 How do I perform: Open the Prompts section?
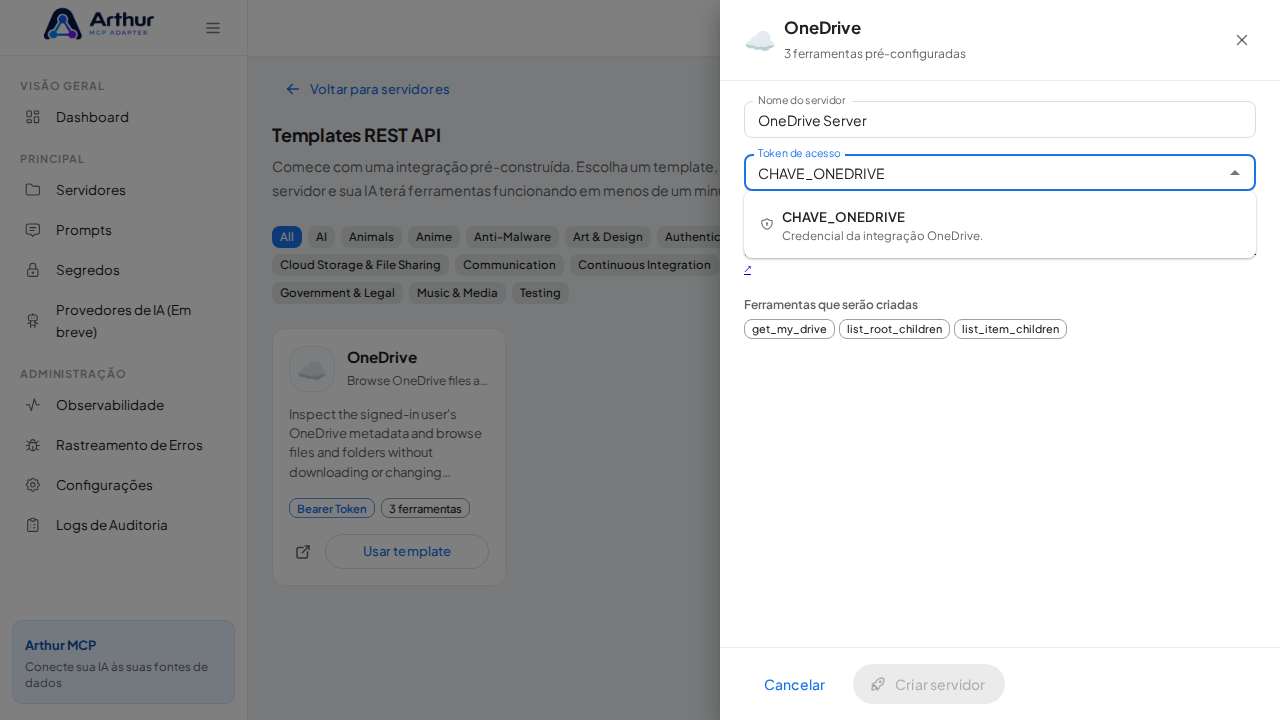124,230
